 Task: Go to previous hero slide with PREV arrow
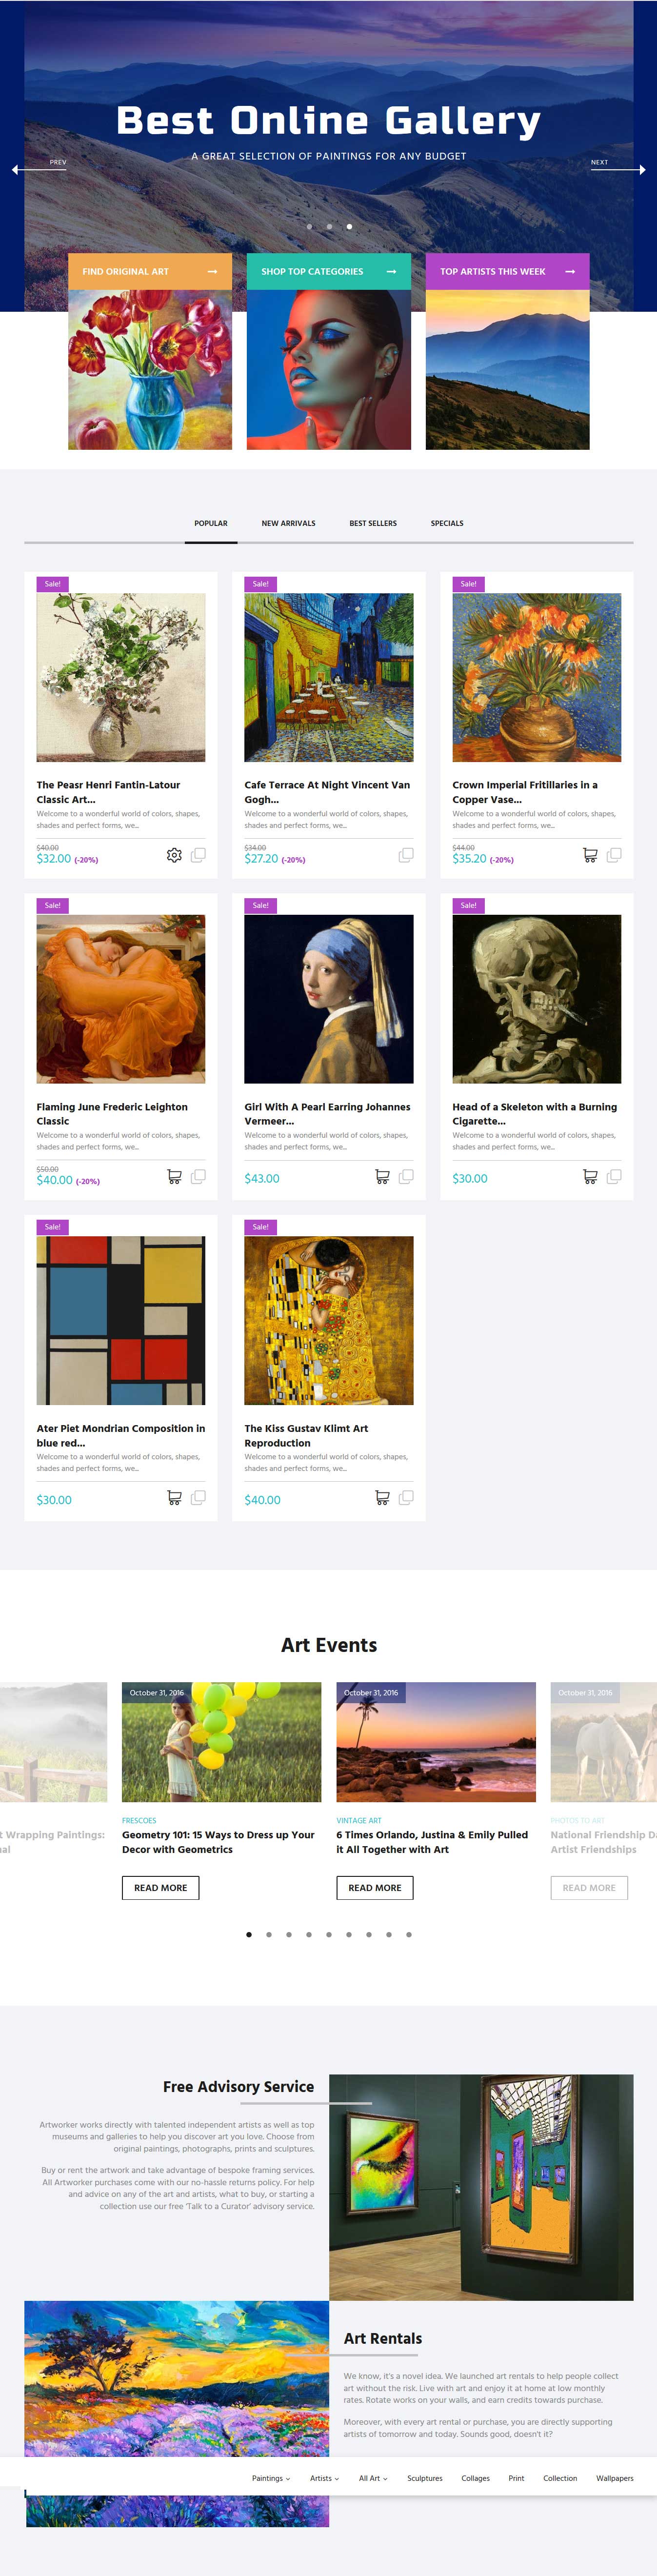39,169
